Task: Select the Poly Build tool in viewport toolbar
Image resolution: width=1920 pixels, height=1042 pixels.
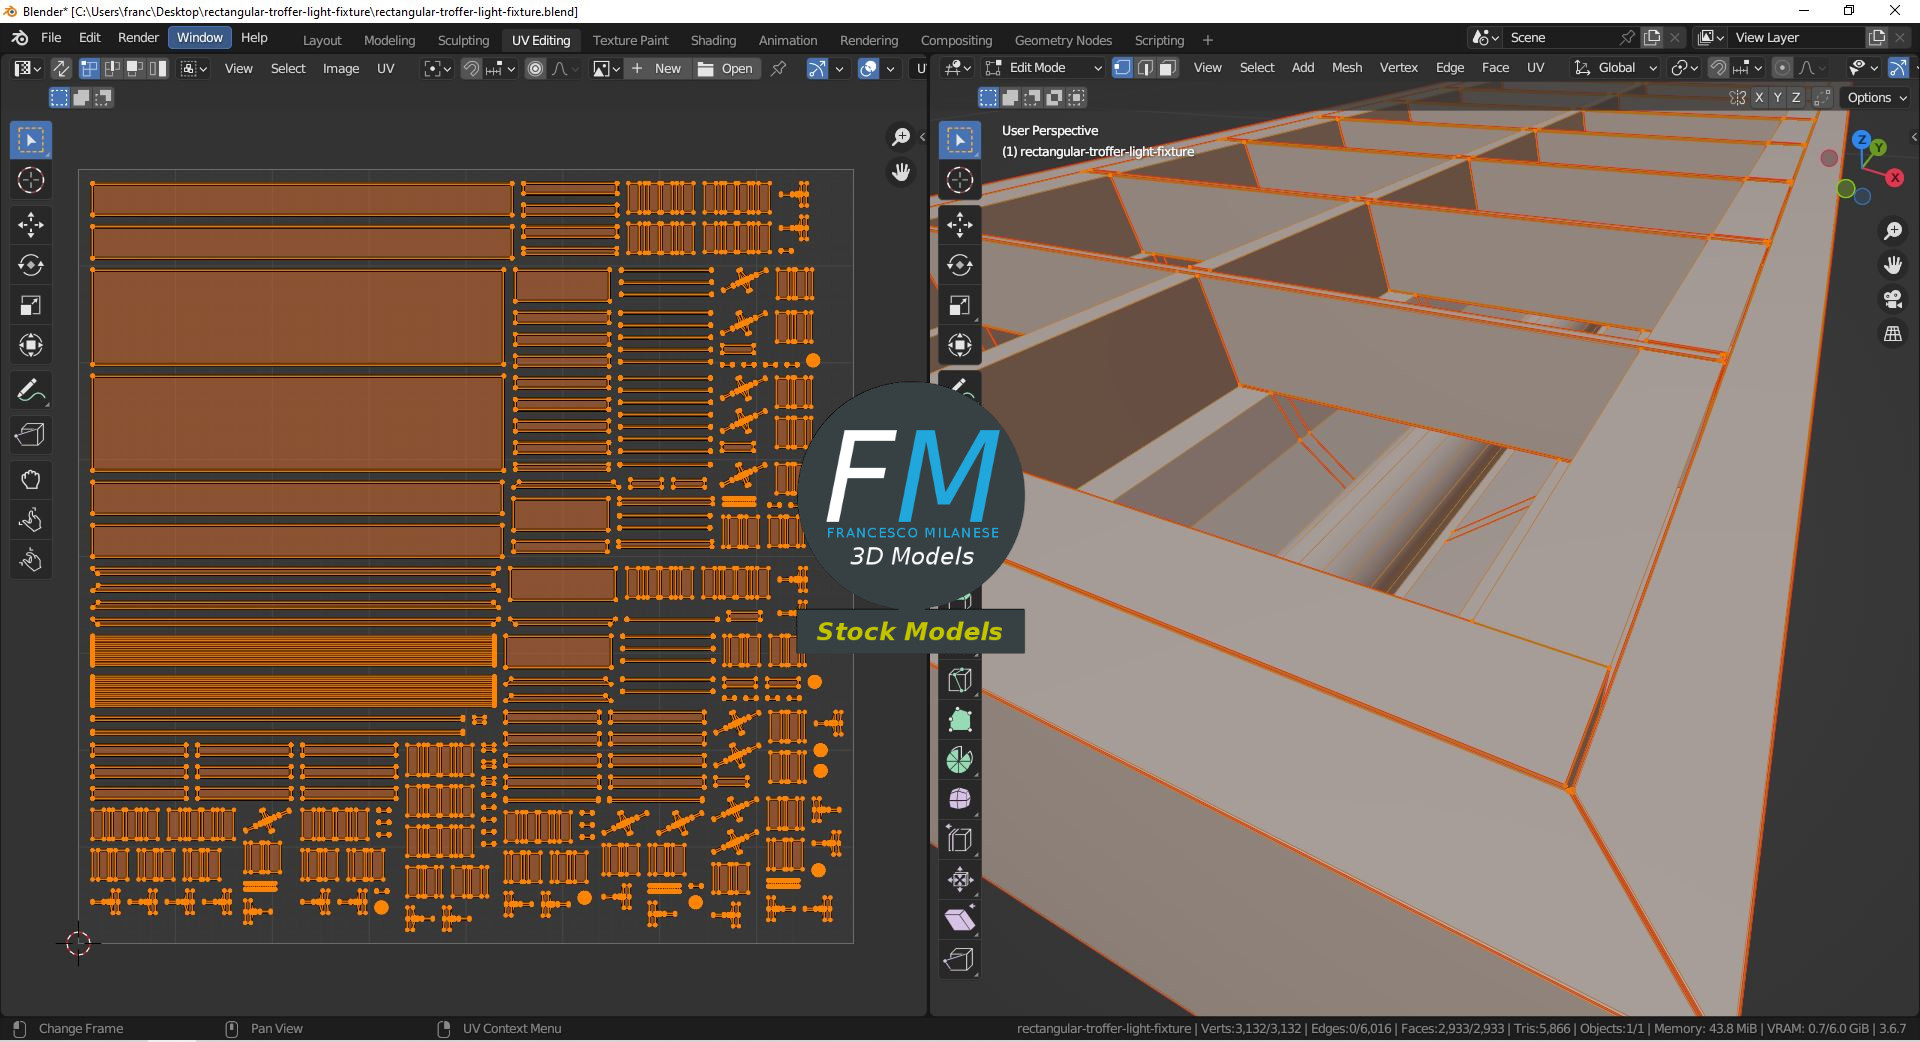Action: tap(960, 720)
